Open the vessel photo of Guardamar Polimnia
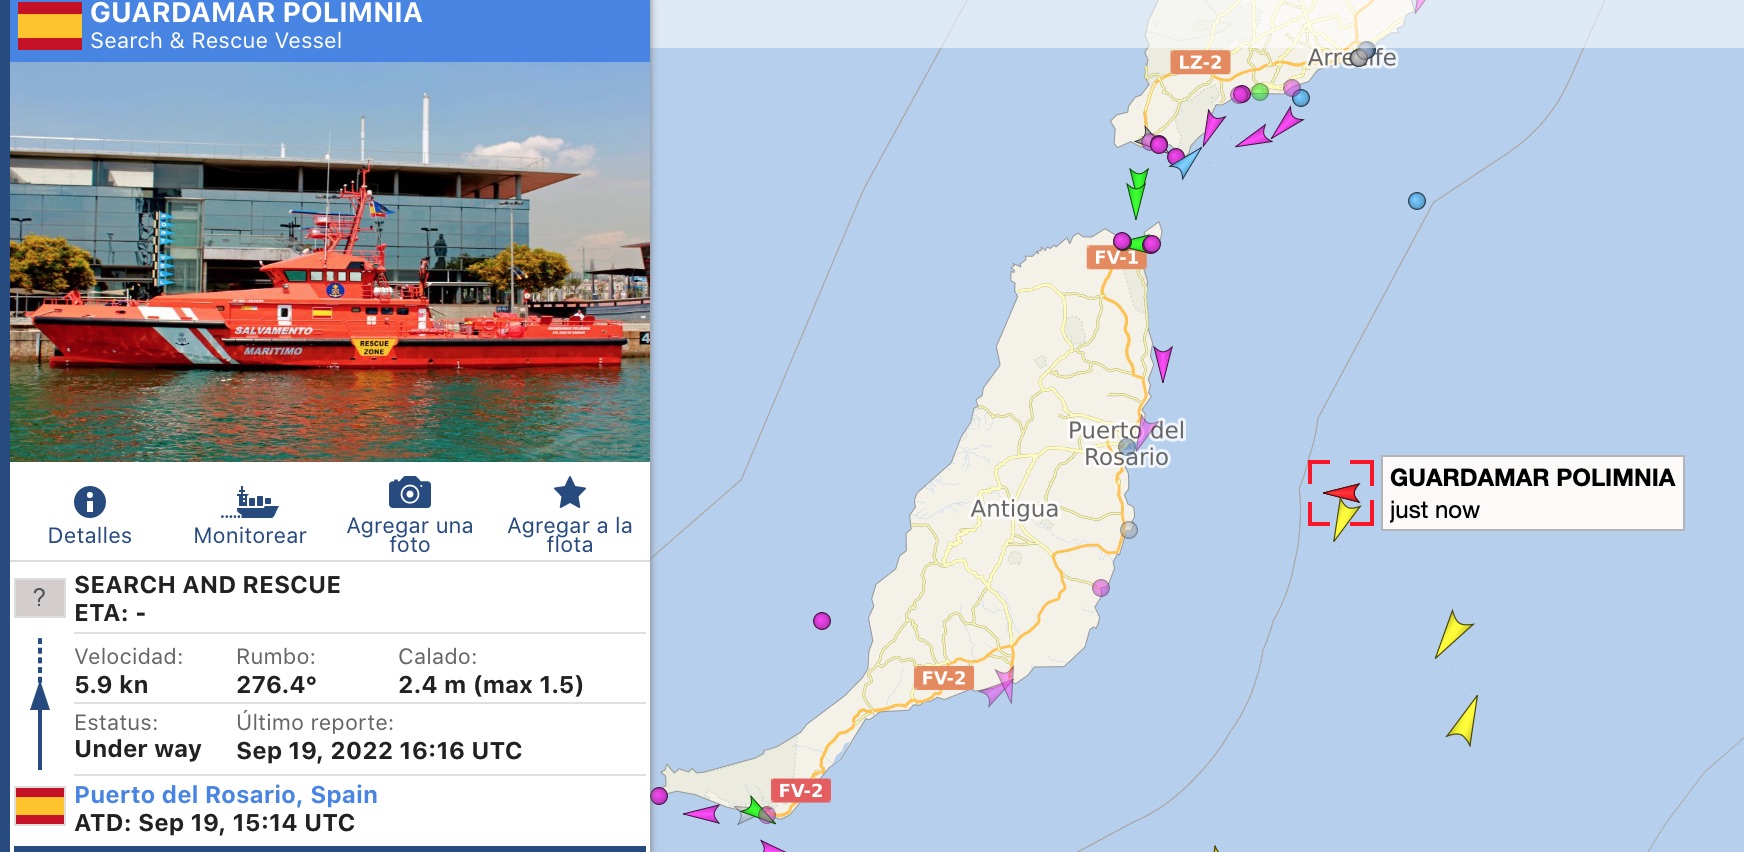The image size is (1744, 852). [330, 262]
